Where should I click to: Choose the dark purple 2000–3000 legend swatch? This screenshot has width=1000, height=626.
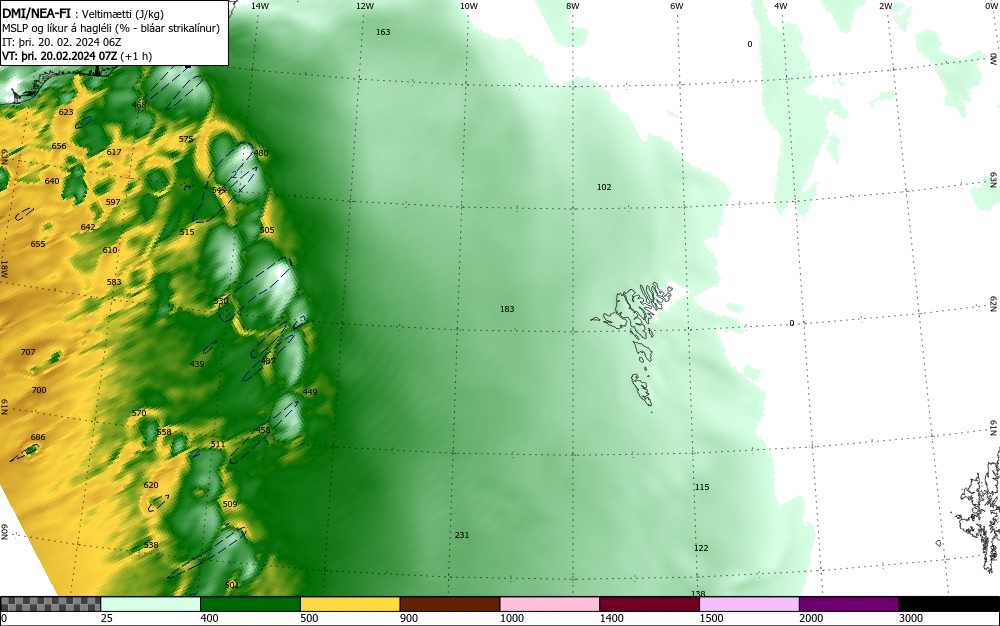click(849, 604)
